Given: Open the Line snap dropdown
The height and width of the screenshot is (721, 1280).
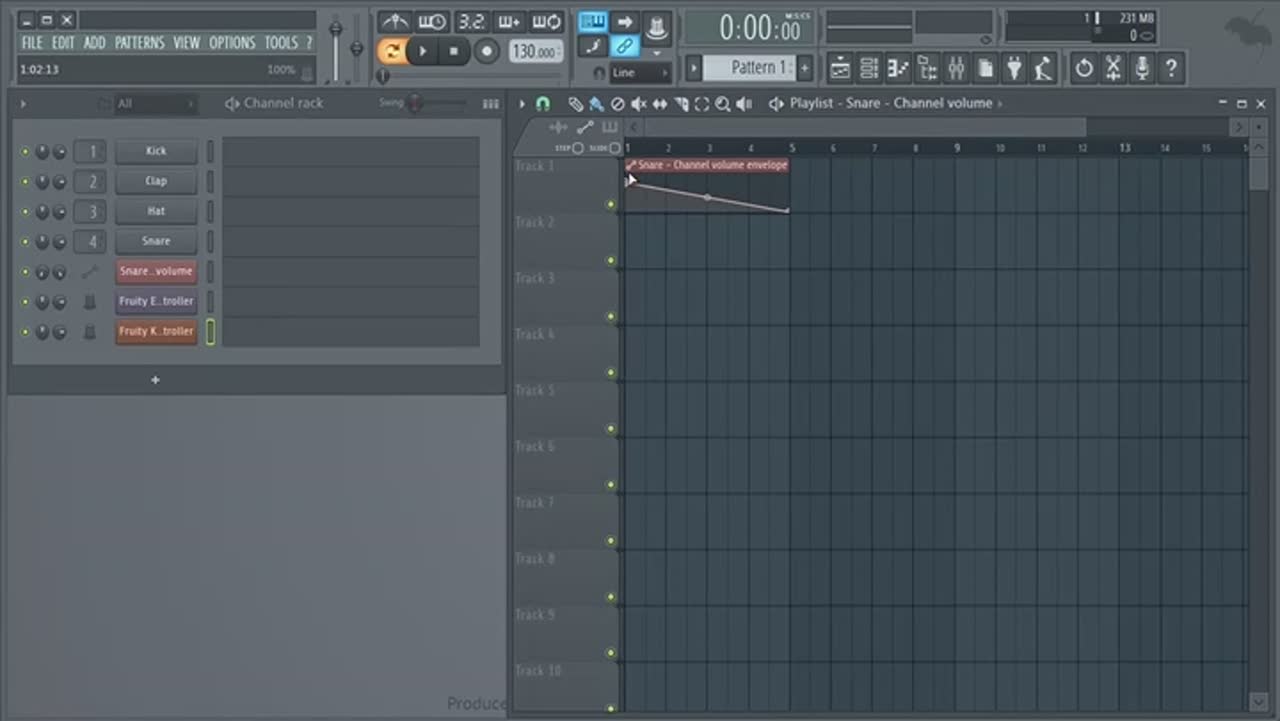Looking at the screenshot, I should coord(639,73).
